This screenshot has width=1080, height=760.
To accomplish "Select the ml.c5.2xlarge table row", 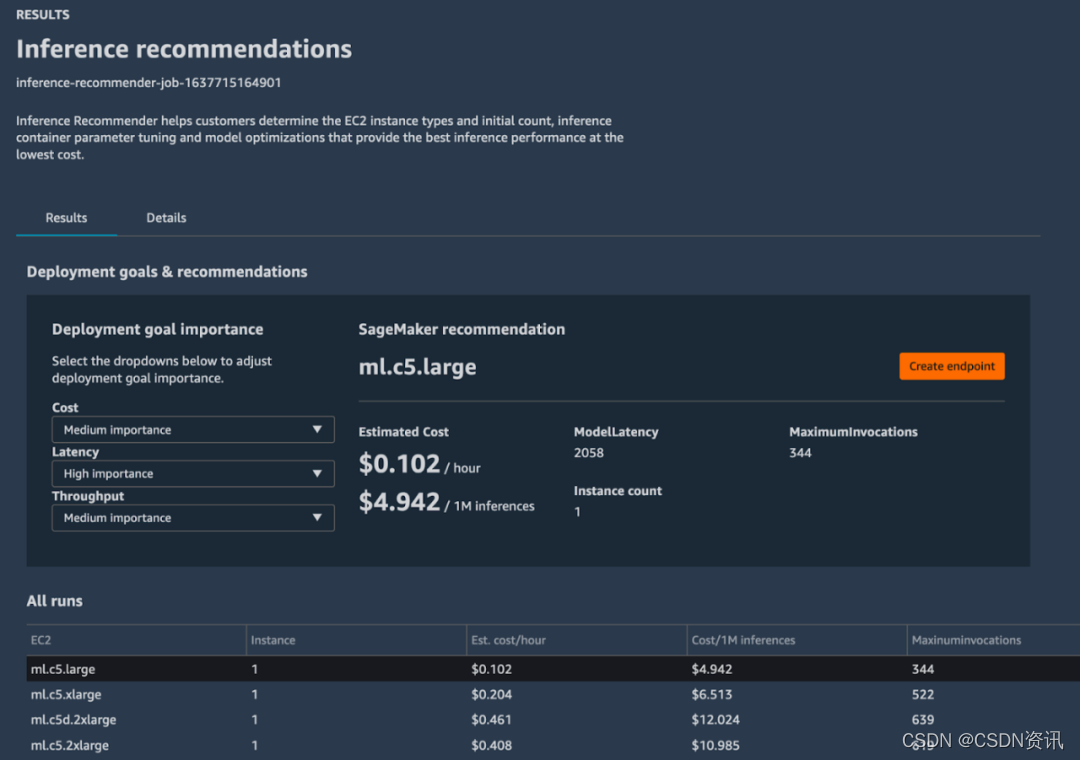I will point(553,746).
